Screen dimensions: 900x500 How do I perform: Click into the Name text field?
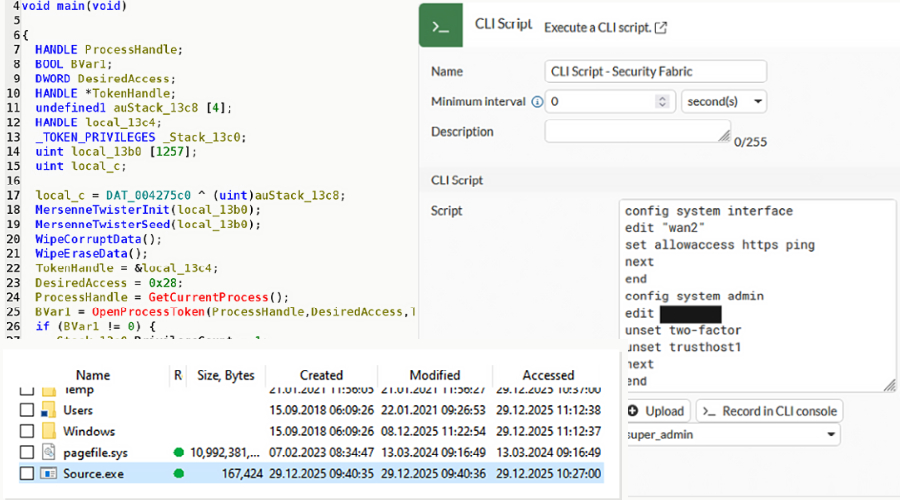click(x=655, y=72)
